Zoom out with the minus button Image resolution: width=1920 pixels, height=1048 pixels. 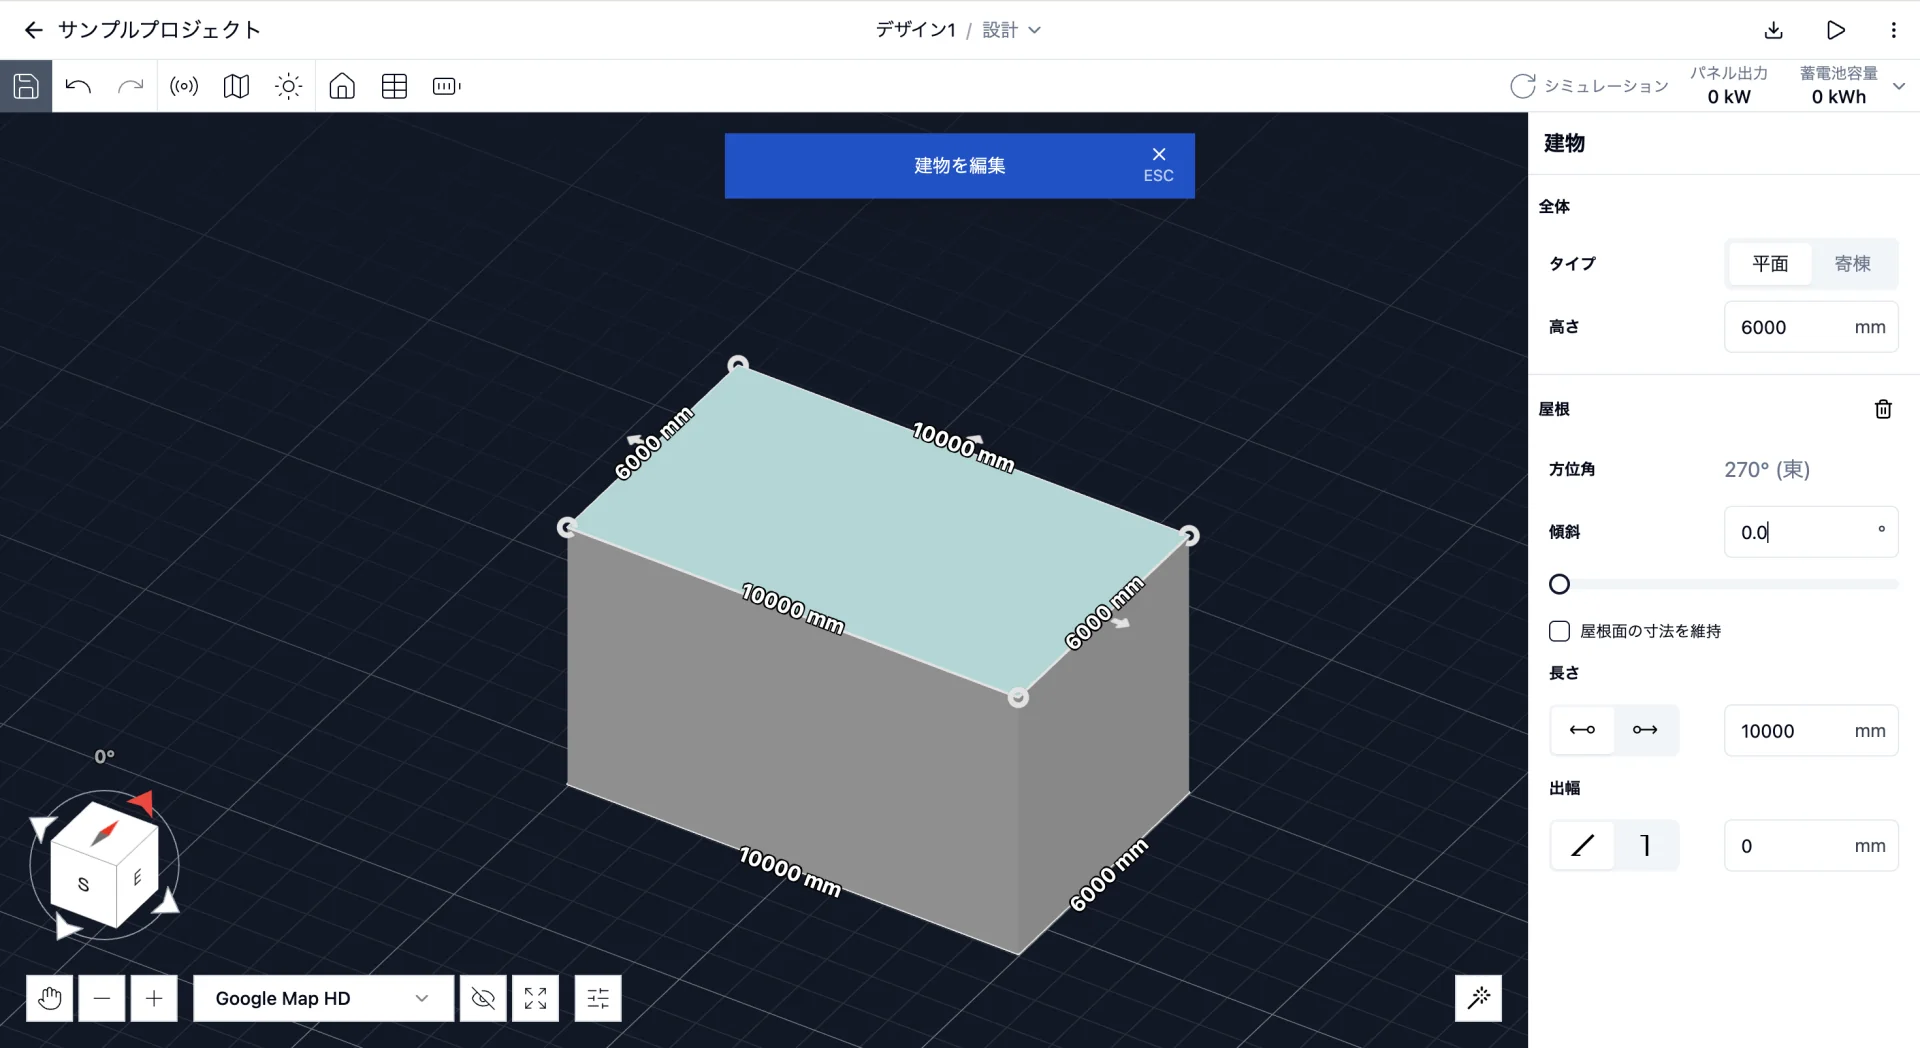(102, 998)
